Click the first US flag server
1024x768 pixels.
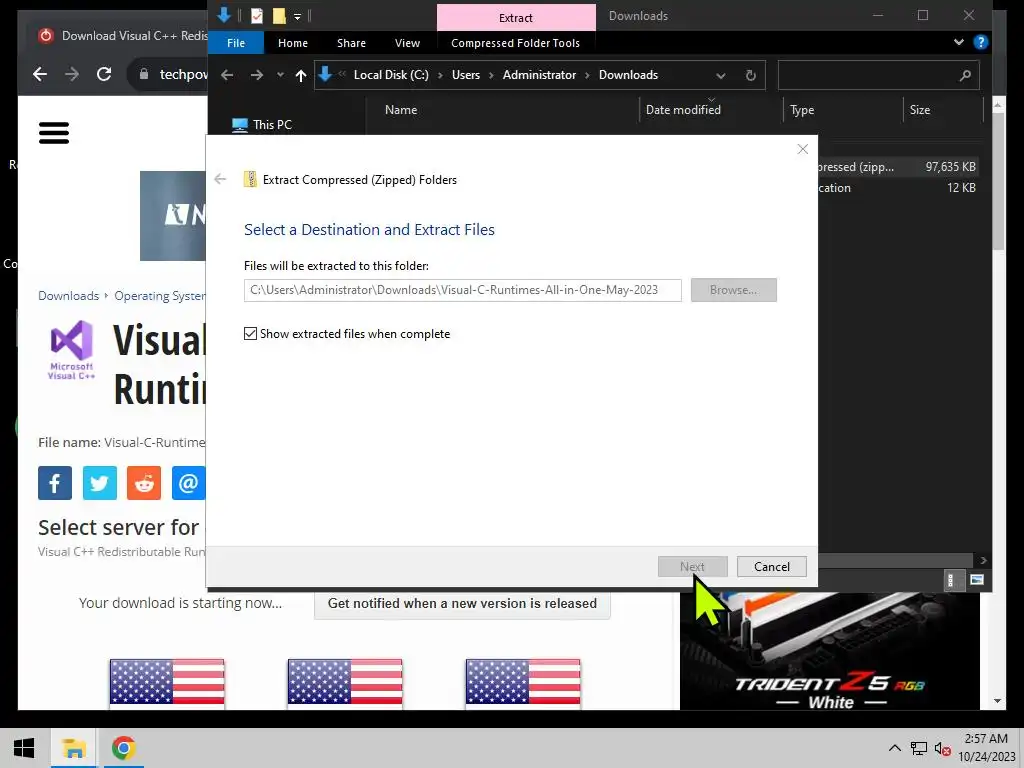click(x=167, y=682)
